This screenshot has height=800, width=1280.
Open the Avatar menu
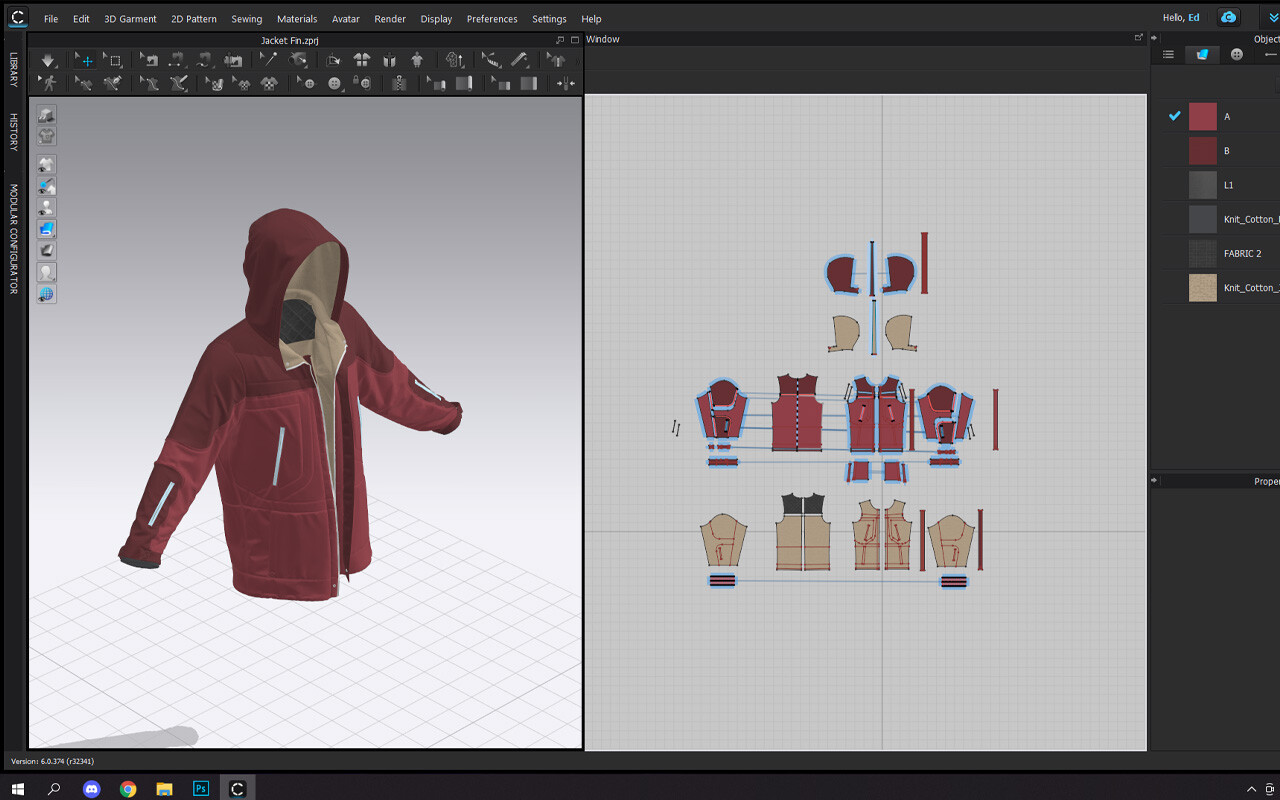pyautogui.click(x=344, y=18)
